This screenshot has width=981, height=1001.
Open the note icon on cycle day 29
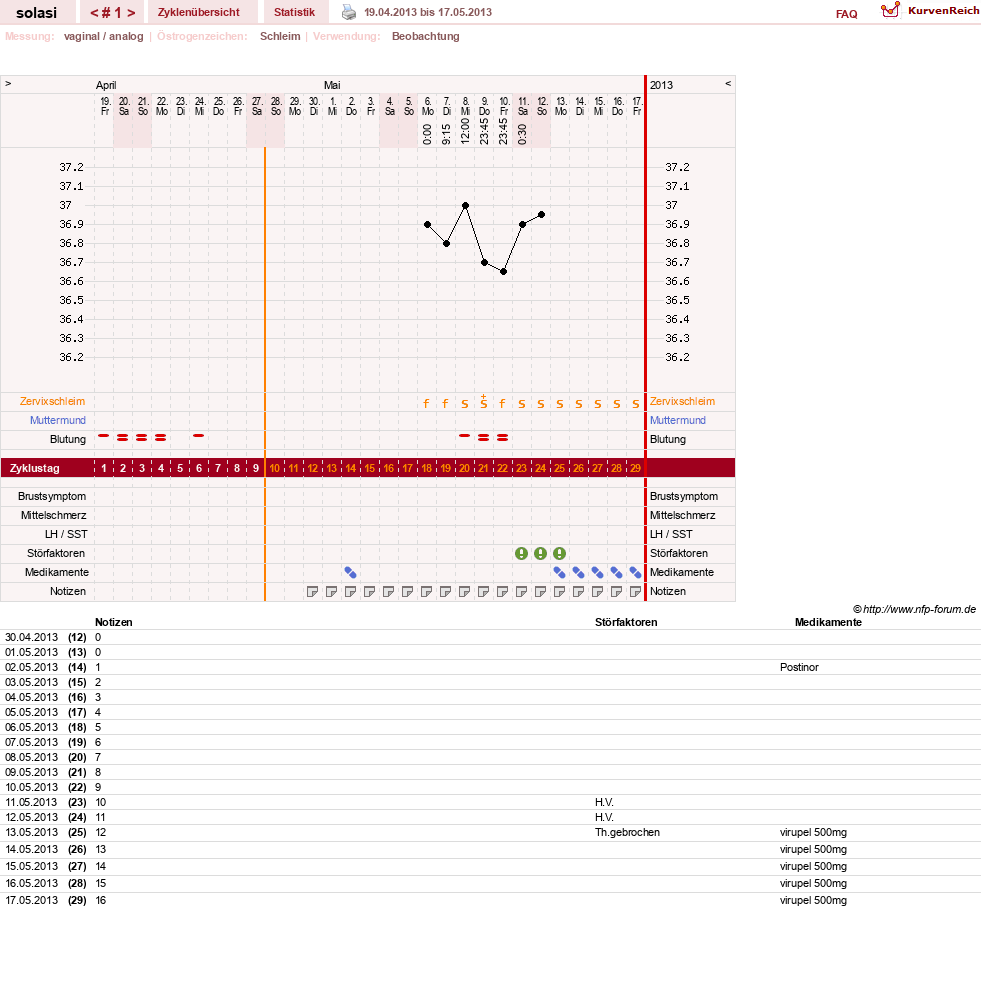coord(635,592)
